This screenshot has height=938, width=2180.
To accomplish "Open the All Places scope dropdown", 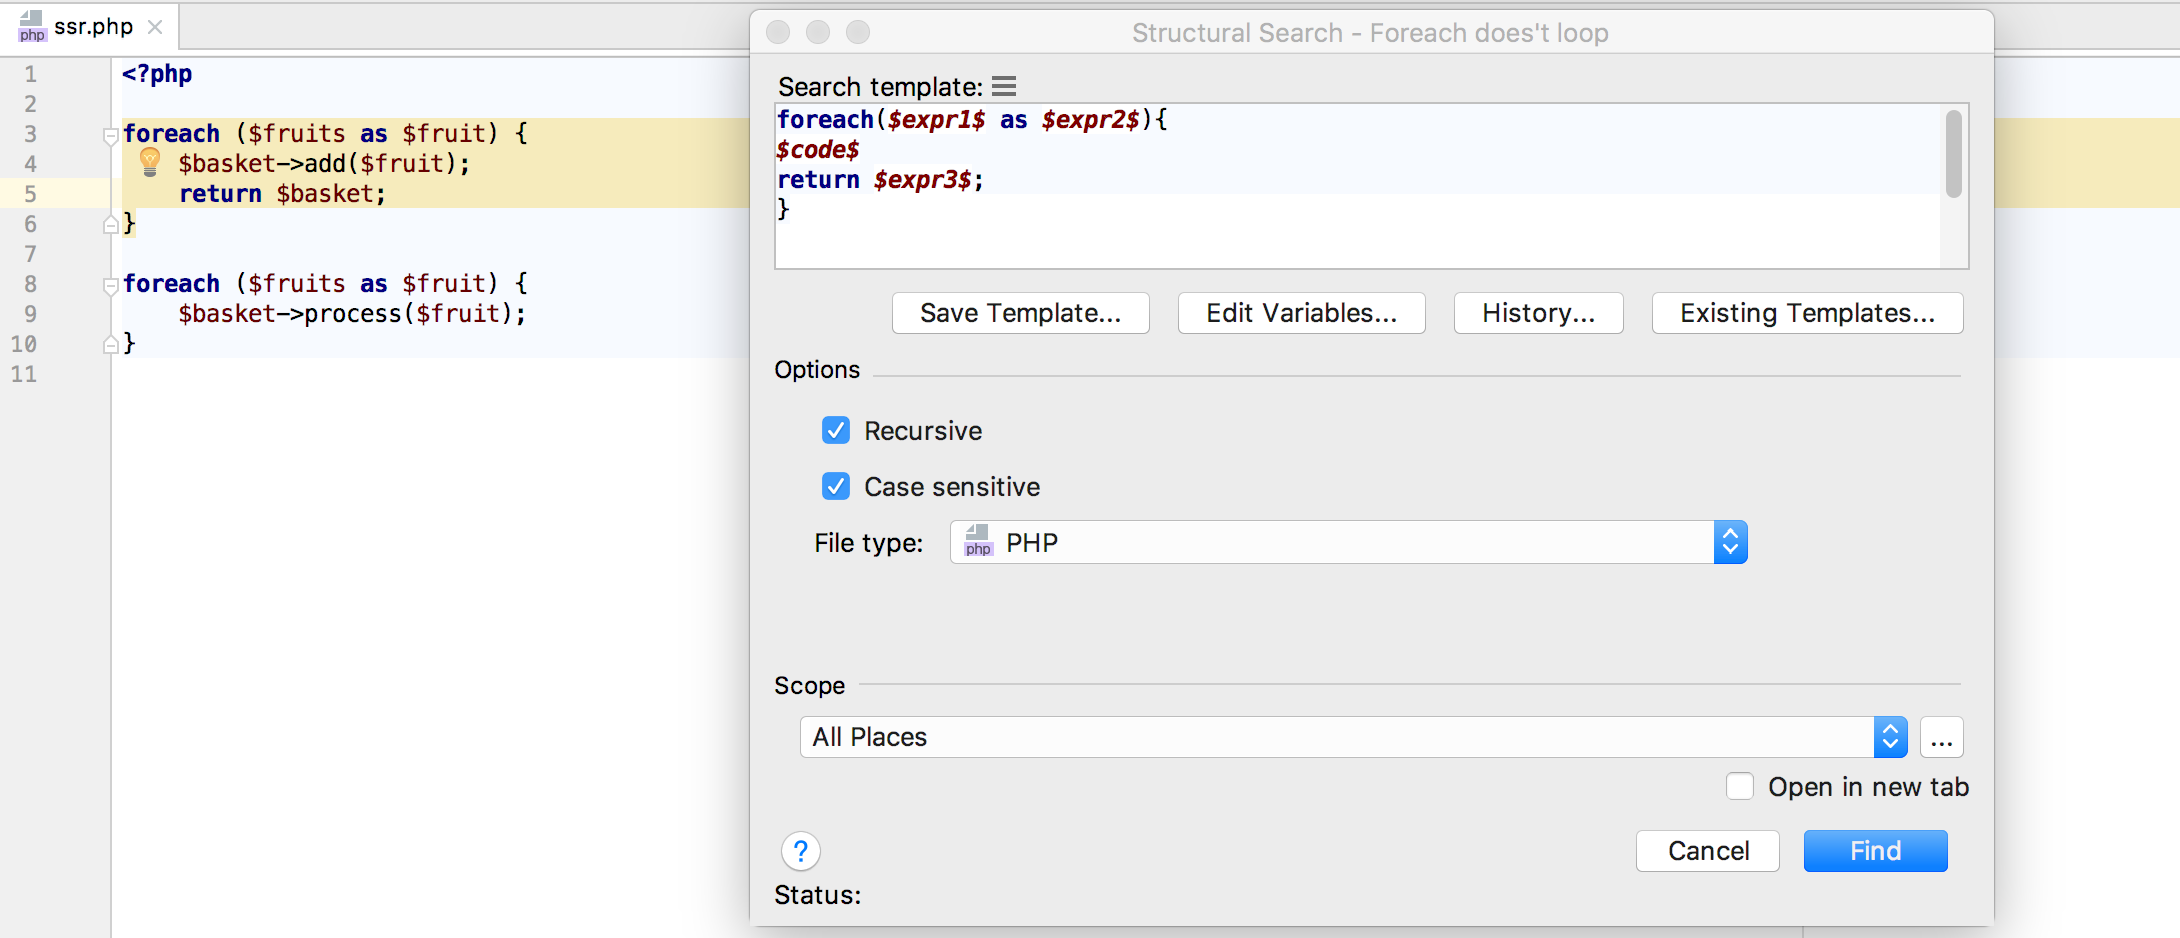I will pyautogui.click(x=1353, y=737).
